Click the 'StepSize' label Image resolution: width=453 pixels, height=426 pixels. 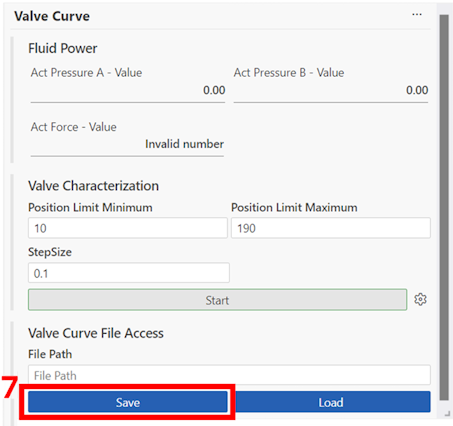[50, 252]
